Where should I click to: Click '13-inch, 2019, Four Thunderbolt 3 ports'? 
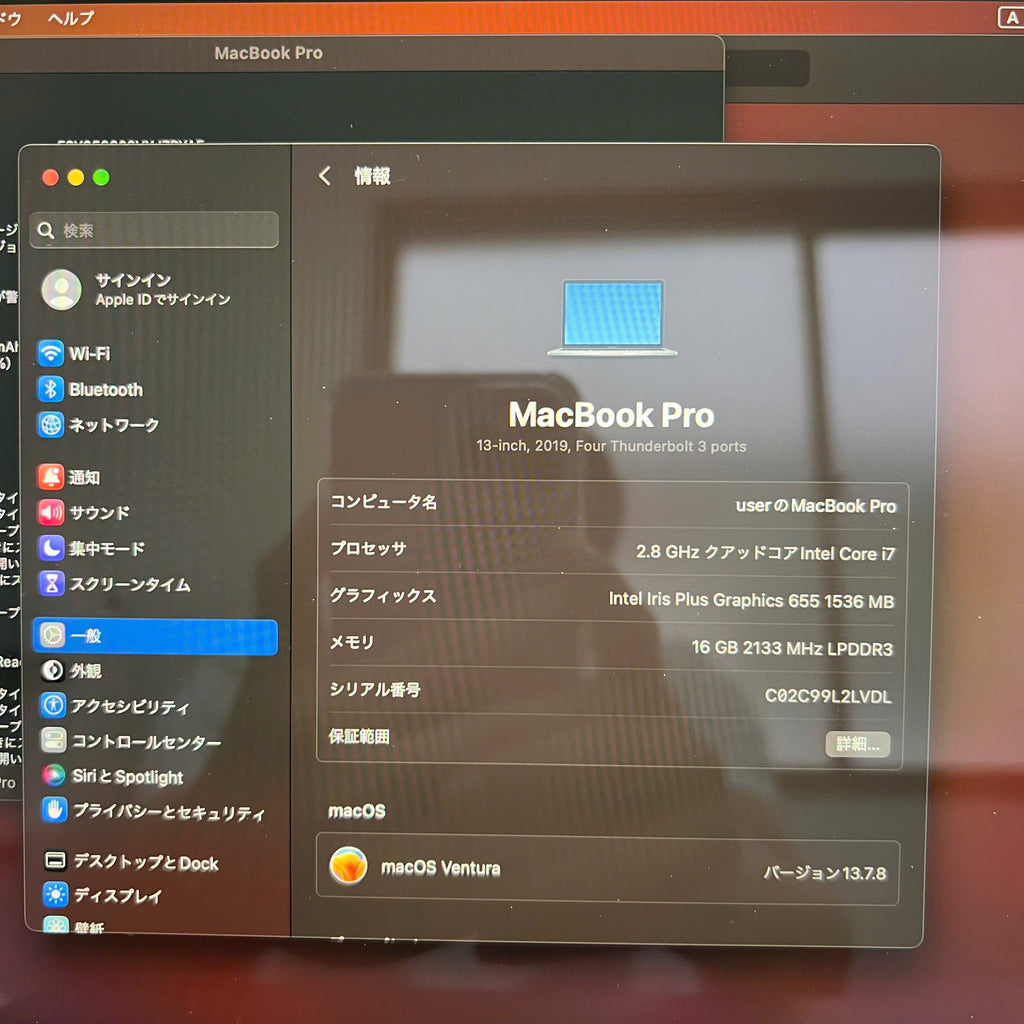coord(611,446)
